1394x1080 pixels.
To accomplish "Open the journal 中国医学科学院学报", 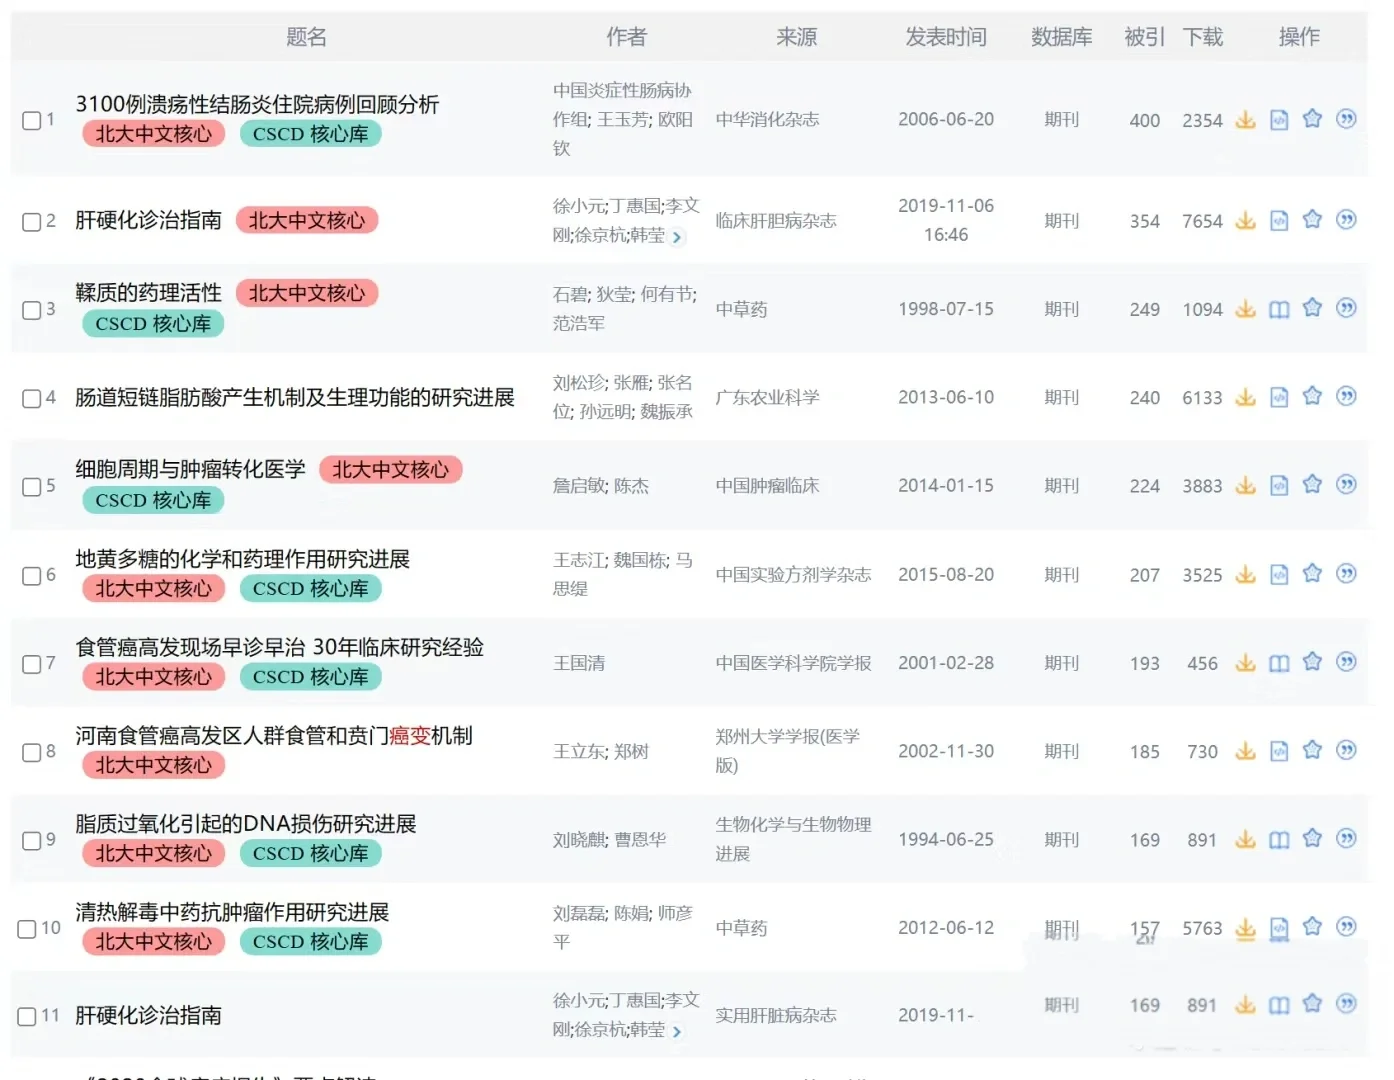I will click(794, 663).
